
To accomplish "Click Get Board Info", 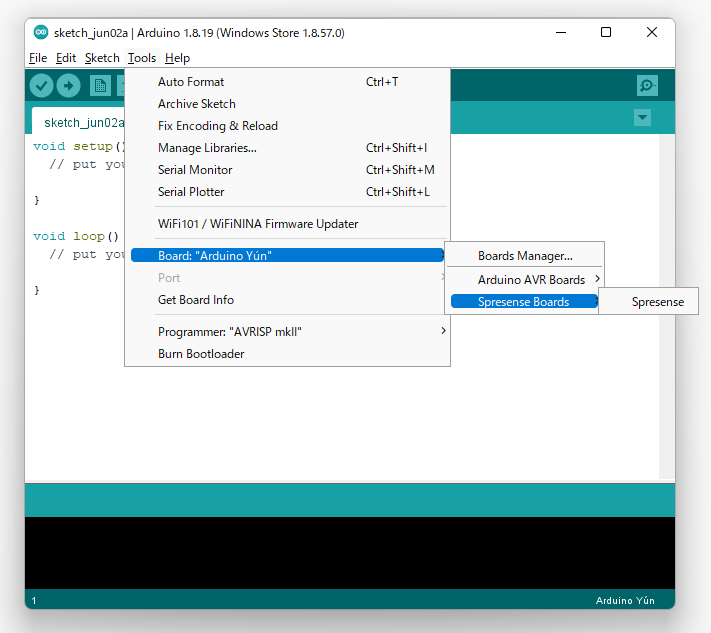I will click(196, 300).
